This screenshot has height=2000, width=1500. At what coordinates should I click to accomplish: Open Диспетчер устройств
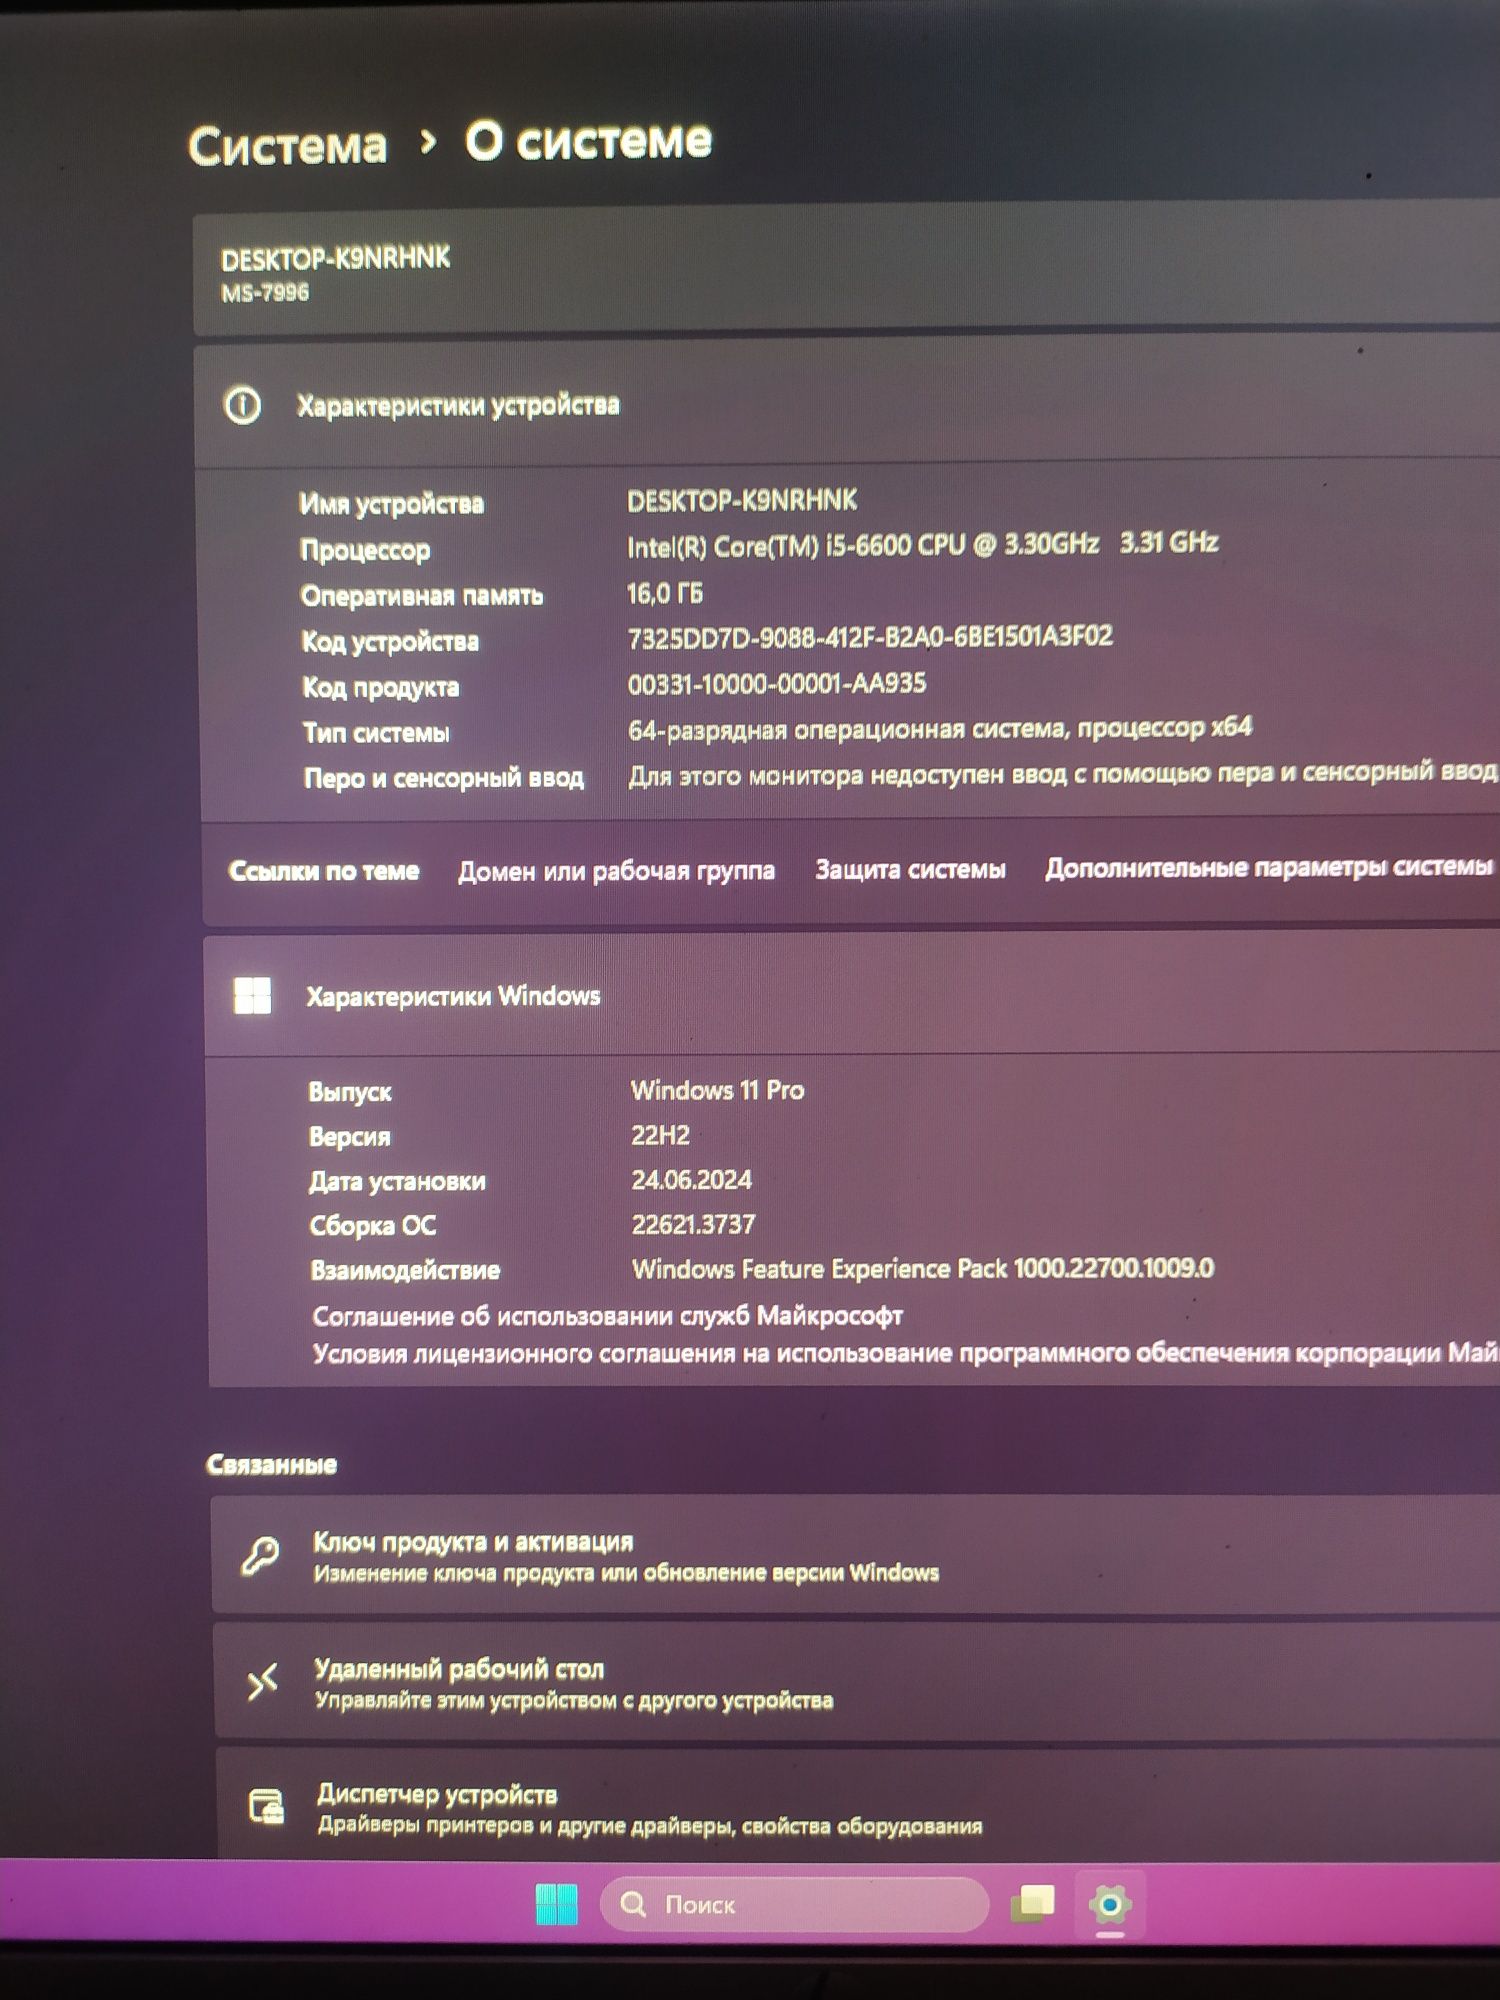coord(859,1806)
